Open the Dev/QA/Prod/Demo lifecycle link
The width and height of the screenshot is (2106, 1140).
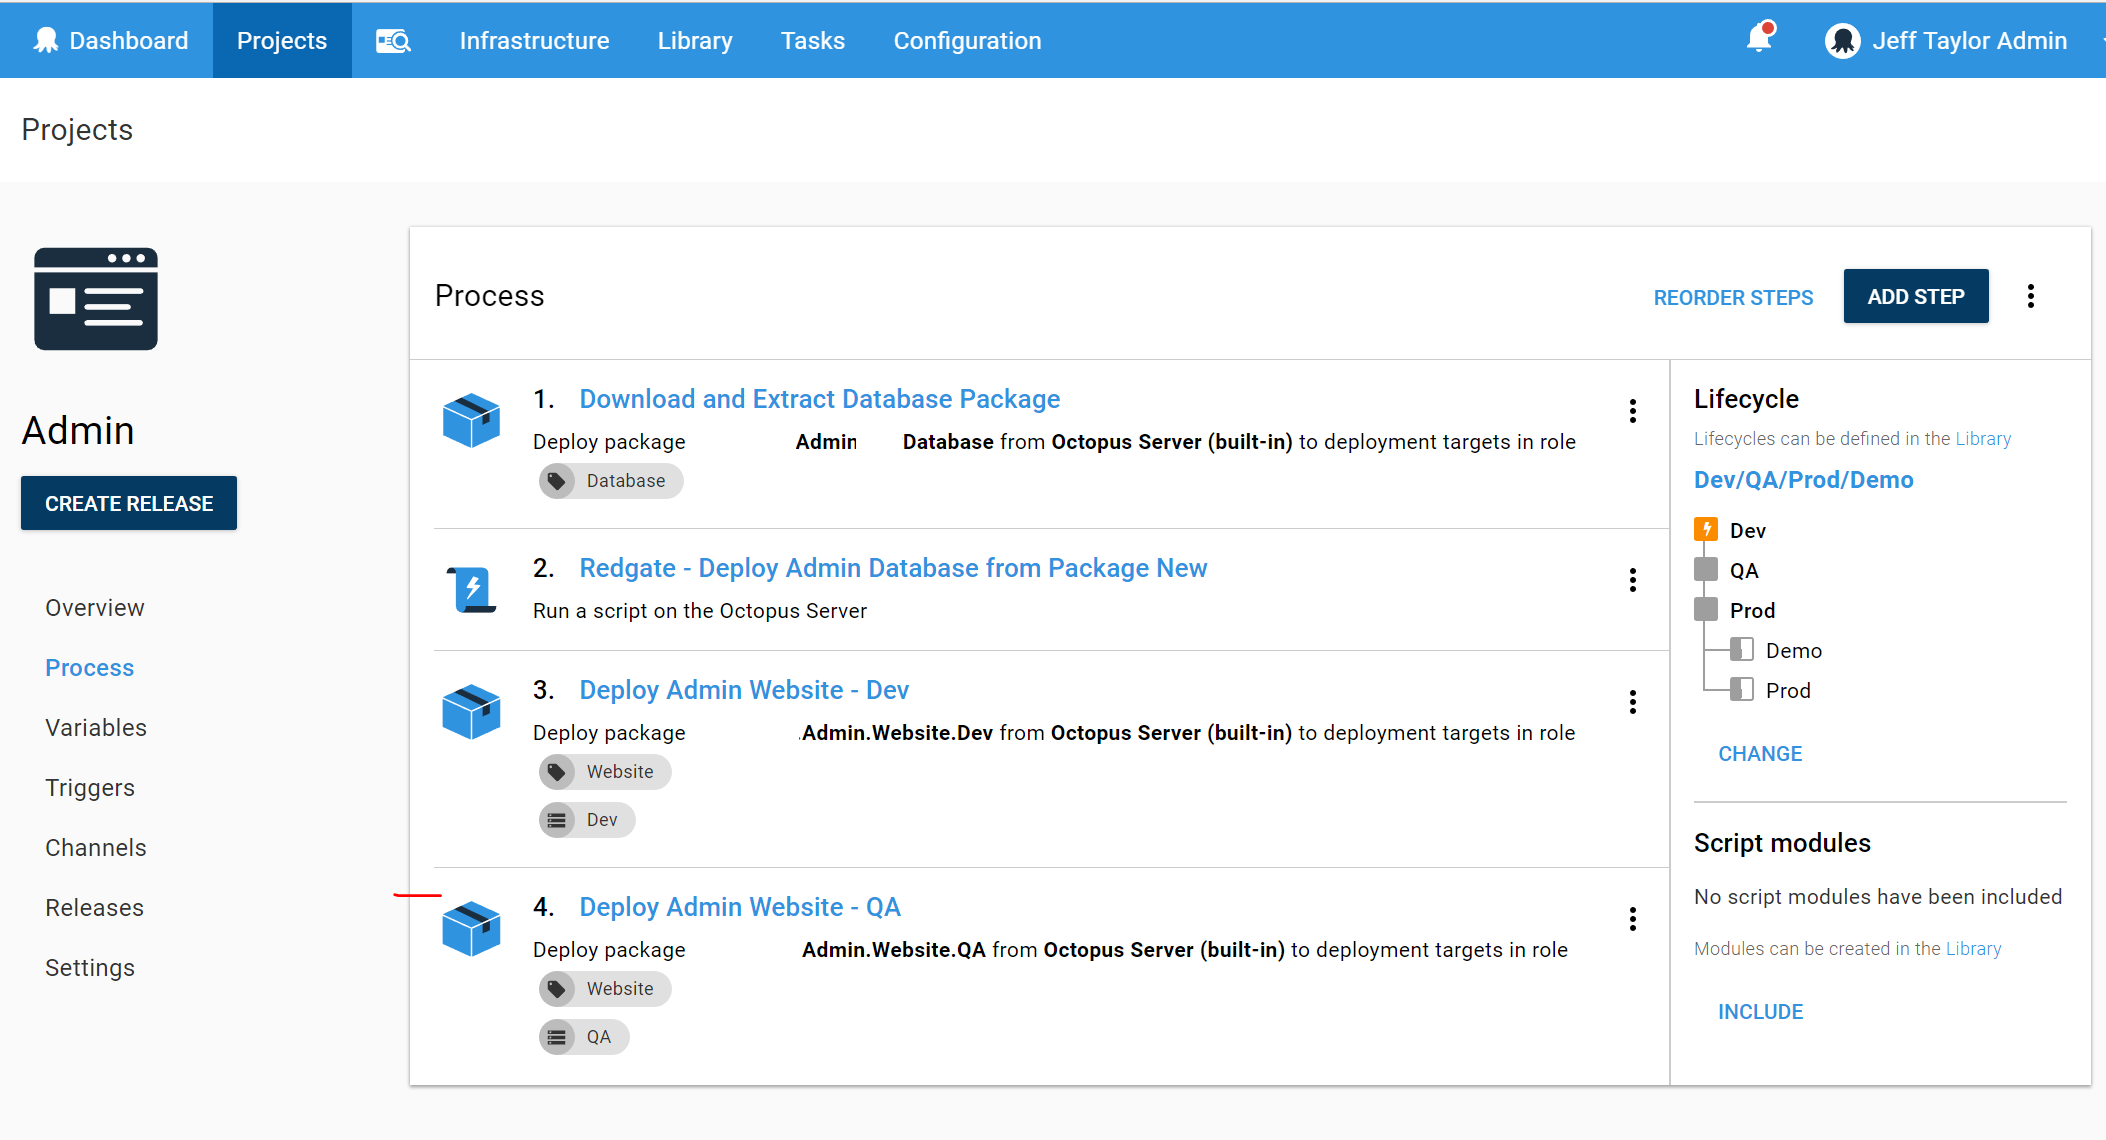1803,480
